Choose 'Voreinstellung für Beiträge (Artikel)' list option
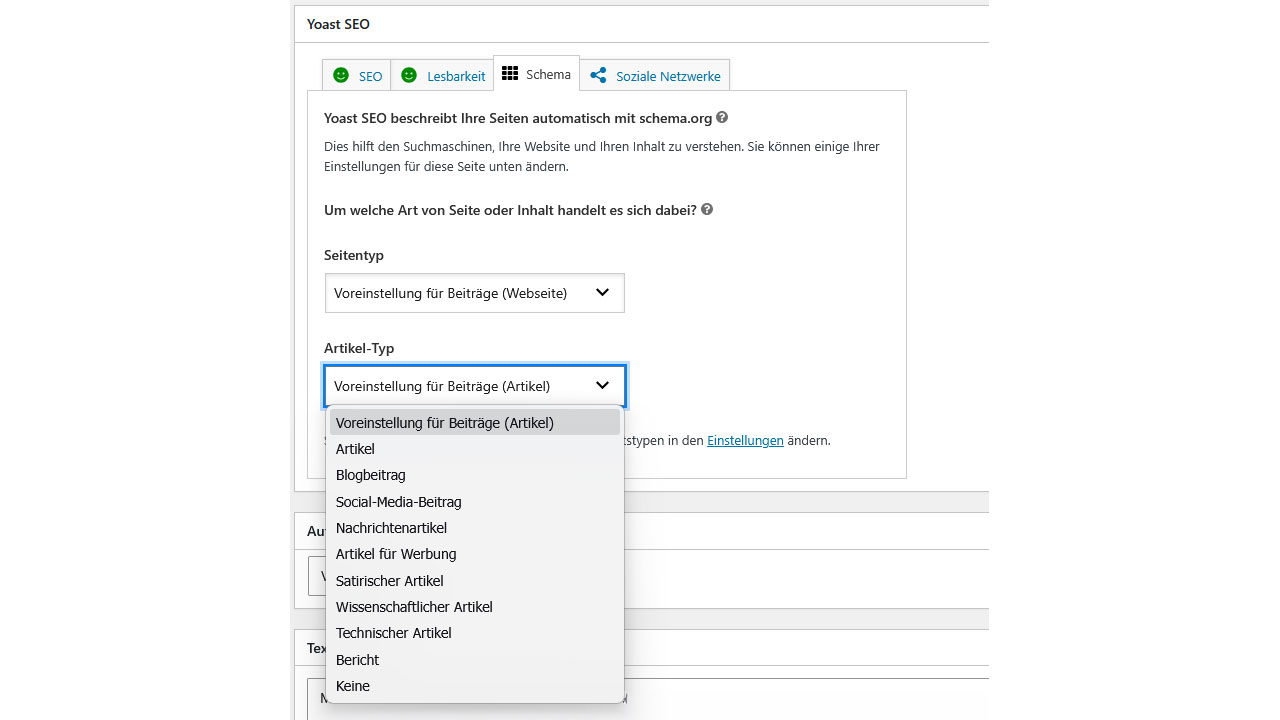 (x=475, y=423)
